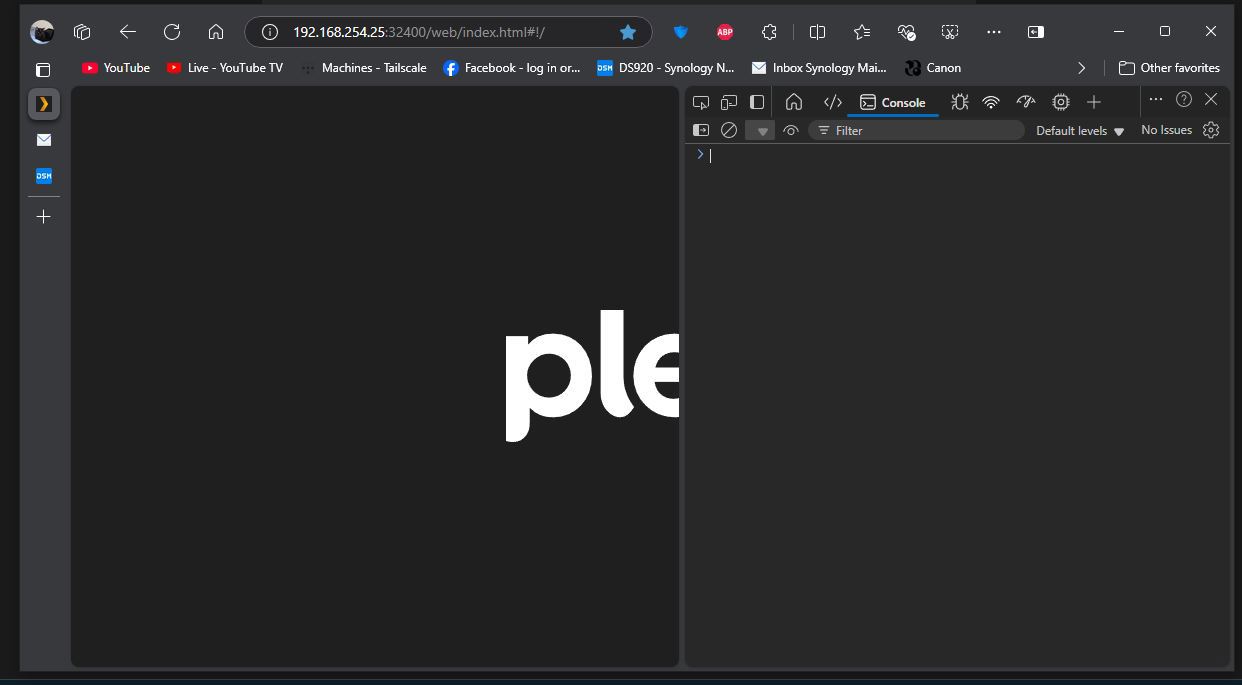Screen dimensions: 1242x685
Task: Open DevTools help icon
Action: click(x=1184, y=99)
